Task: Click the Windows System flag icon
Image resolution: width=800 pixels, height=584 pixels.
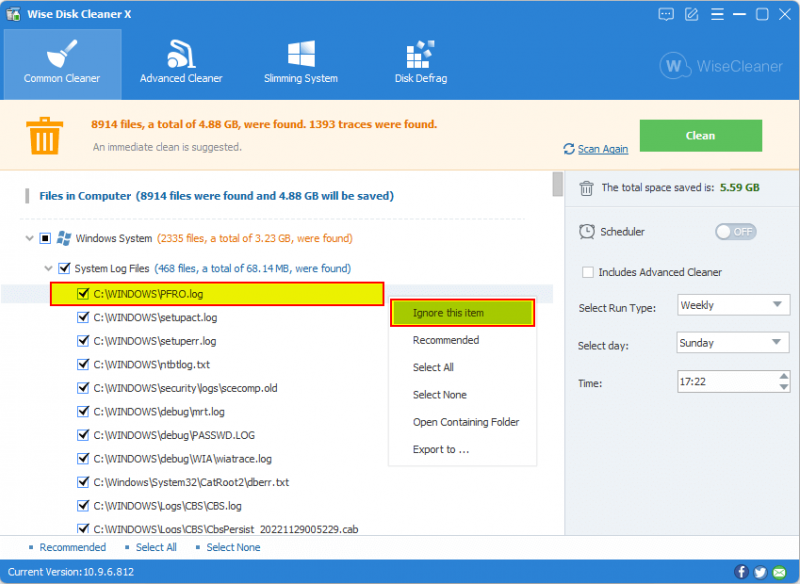Action: 64,238
